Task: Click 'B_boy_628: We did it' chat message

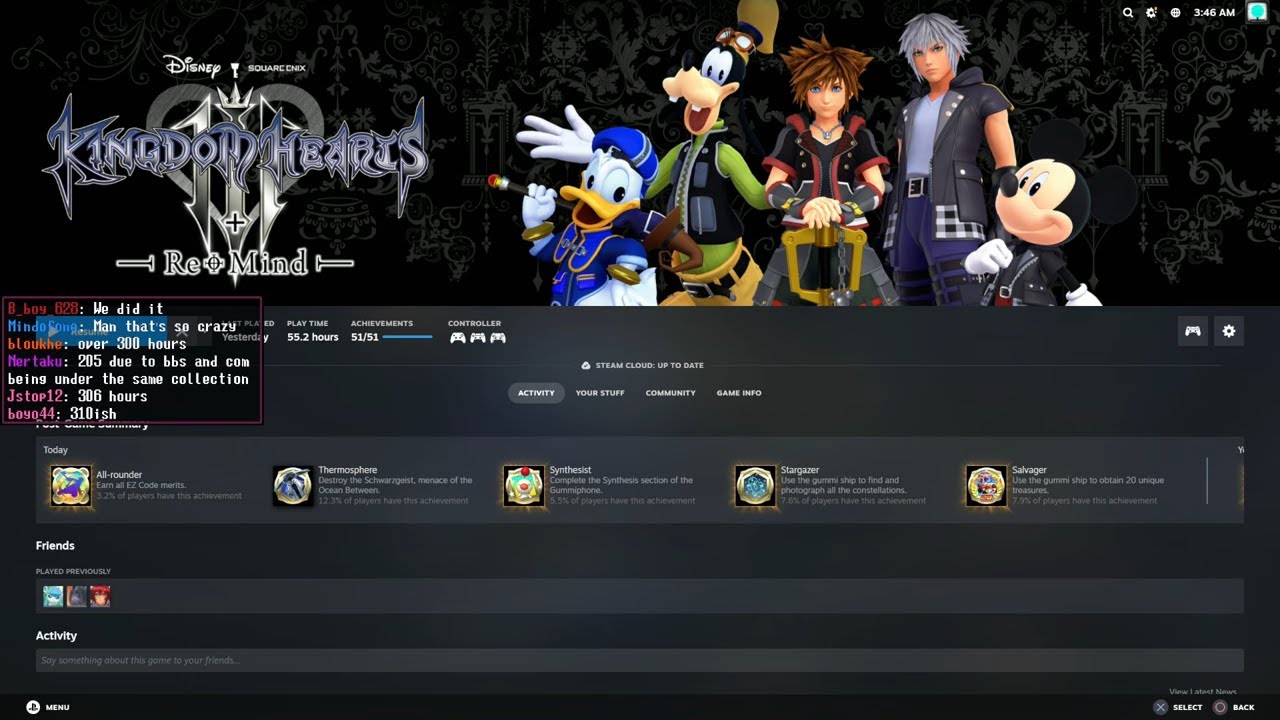Action: point(85,309)
